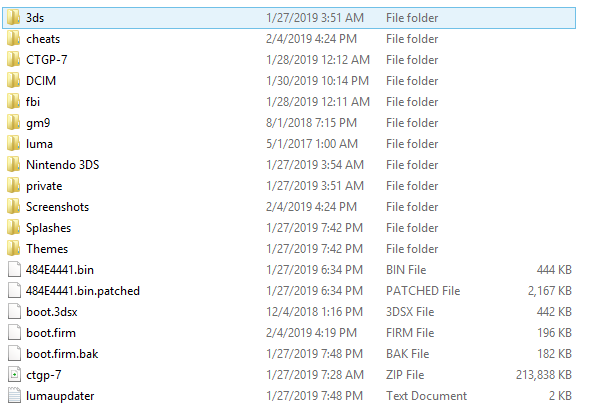Select the lumaupdater text document icon
The height and width of the screenshot is (418, 598).
coord(14,395)
